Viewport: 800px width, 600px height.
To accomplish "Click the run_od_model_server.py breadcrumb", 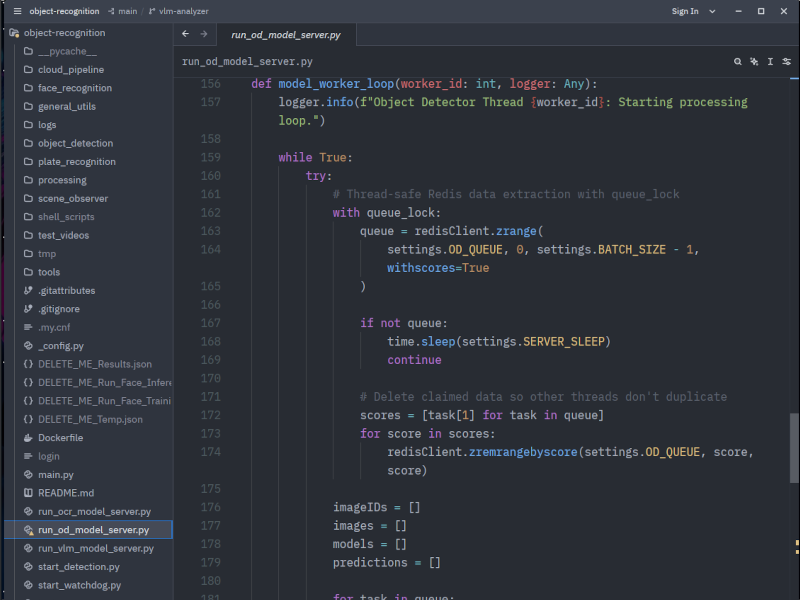I will point(247,62).
